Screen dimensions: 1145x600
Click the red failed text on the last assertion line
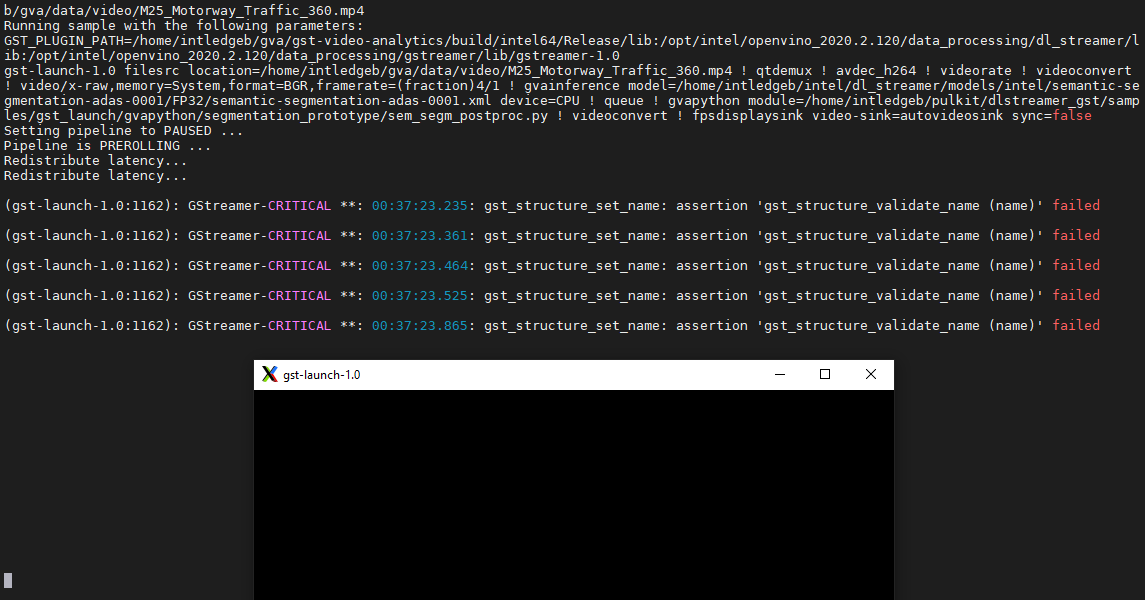click(1075, 325)
